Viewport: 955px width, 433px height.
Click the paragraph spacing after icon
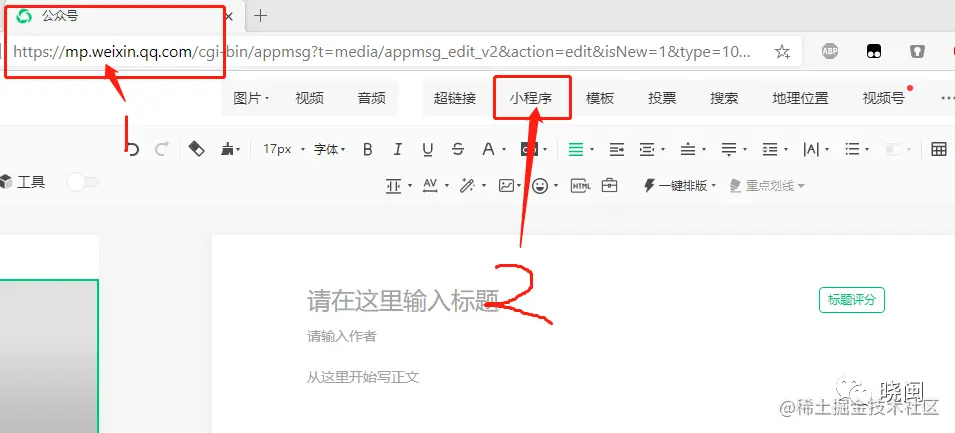[729, 149]
